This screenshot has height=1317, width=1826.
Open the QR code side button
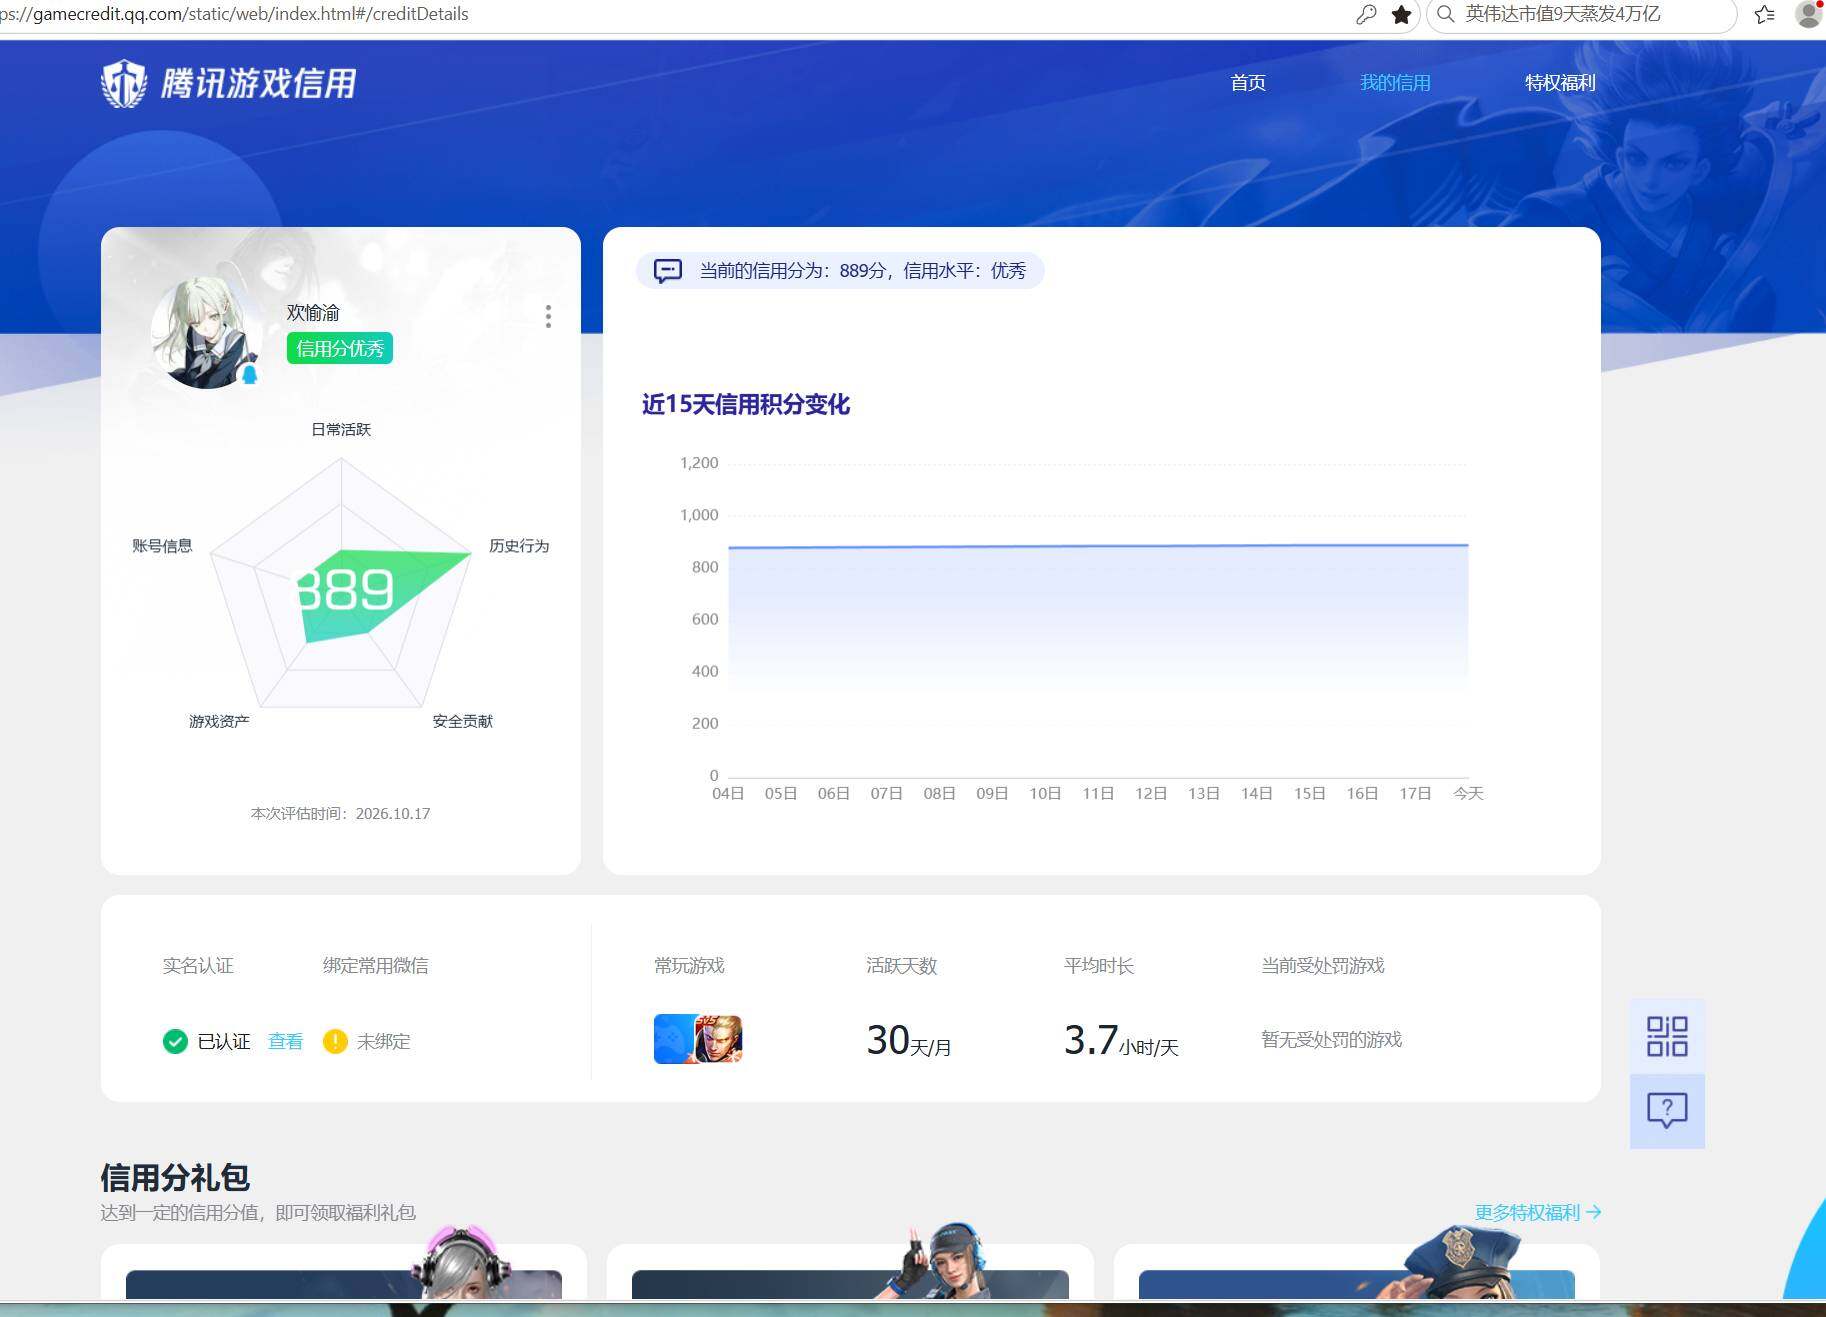click(x=1667, y=1036)
